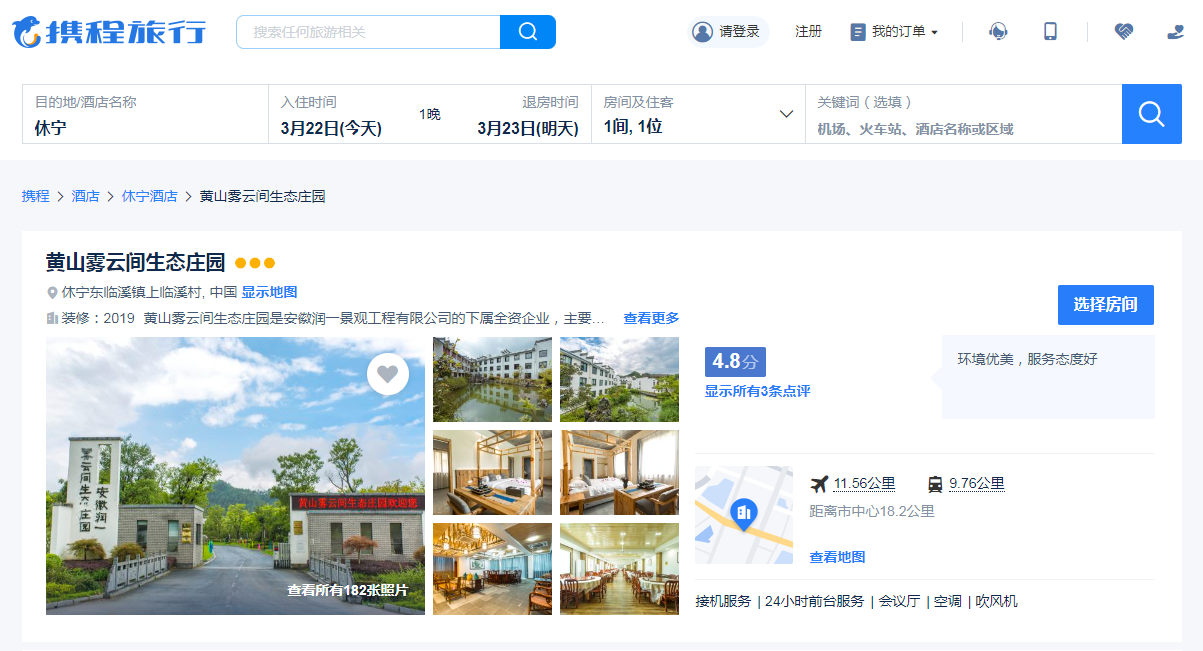Click 查看地图 link under map

[837, 557]
